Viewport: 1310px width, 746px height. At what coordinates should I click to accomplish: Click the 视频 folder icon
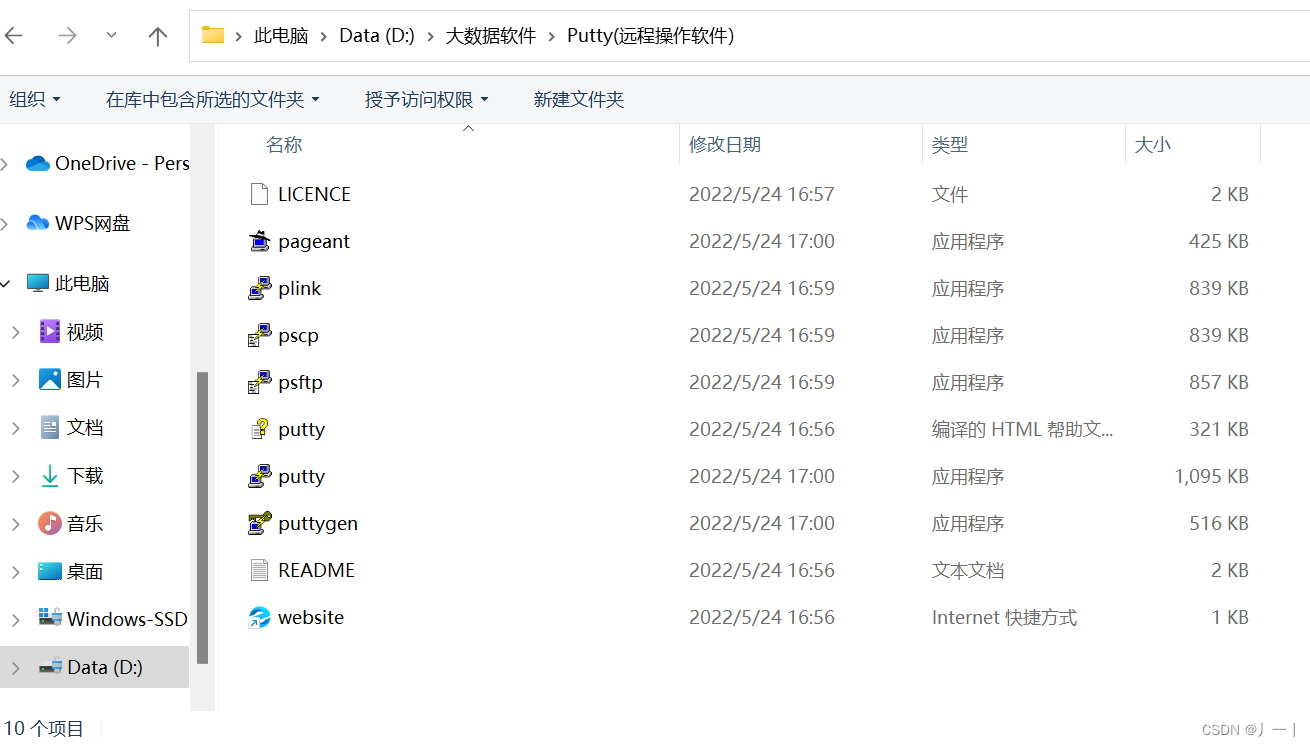[x=50, y=331]
